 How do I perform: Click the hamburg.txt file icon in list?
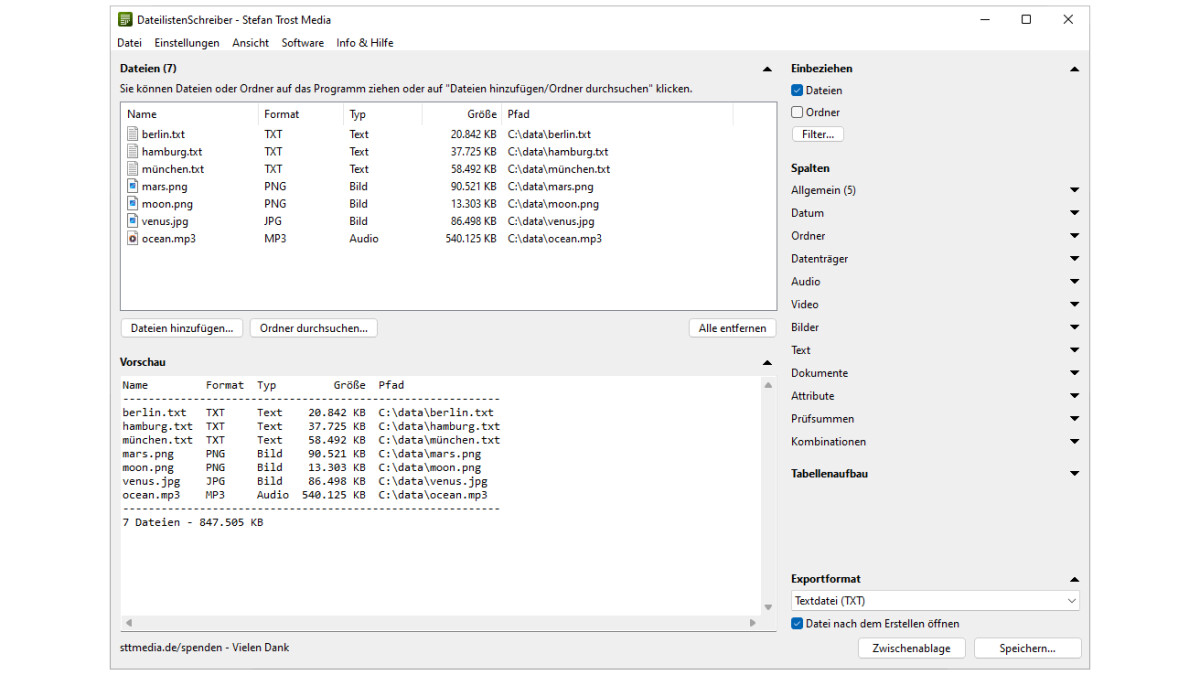[133, 152]
